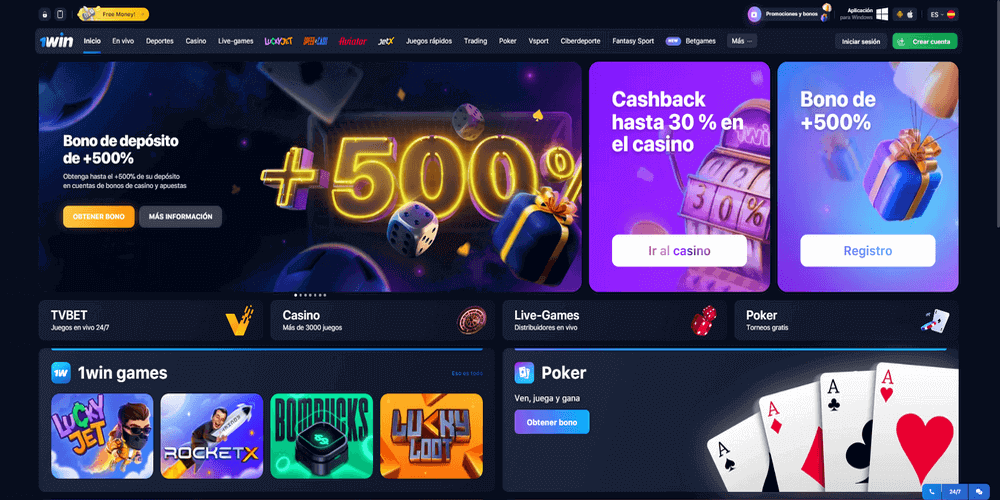Open the Windows application download icon
Screen dimensions: 1000x500
tap(883, 14)
